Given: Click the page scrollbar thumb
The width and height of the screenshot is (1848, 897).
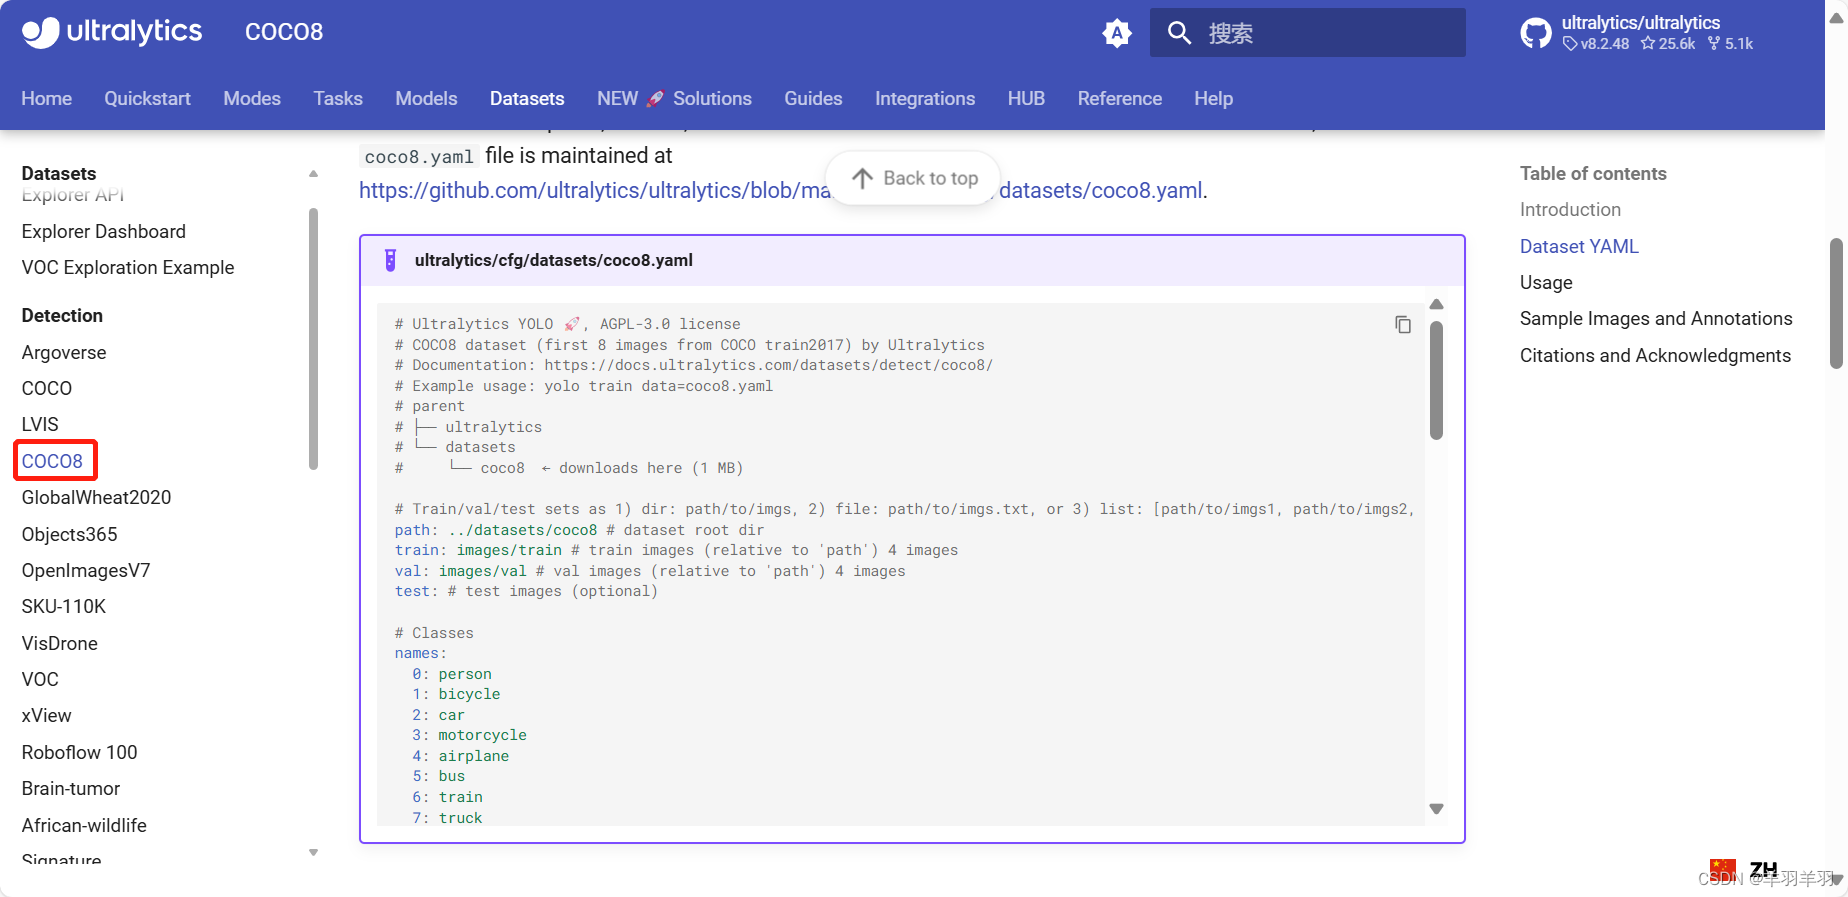Looking at the screenshot, I should (1836, 303).
